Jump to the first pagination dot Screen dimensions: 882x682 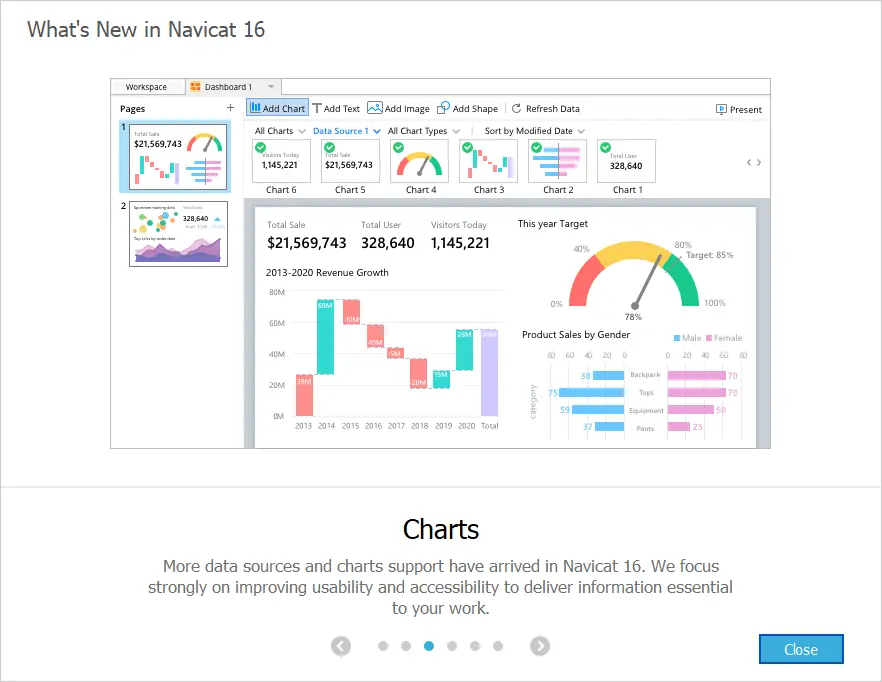(x=383, y=646)
